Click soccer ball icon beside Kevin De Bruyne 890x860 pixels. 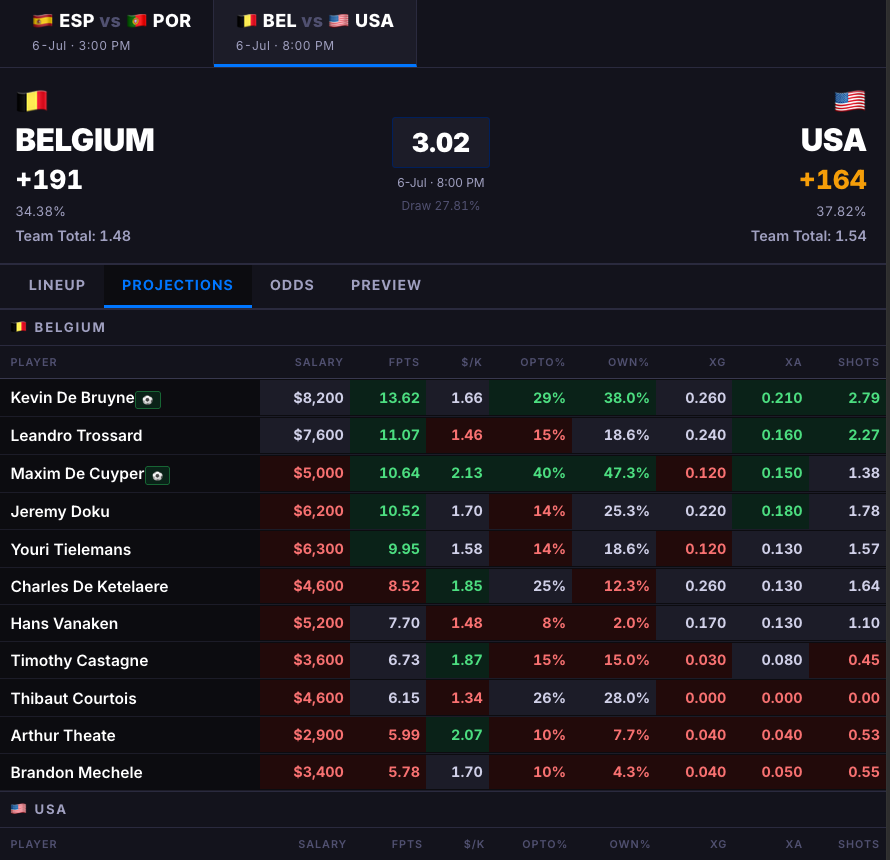pyautogui.click(x=148, y=400)
